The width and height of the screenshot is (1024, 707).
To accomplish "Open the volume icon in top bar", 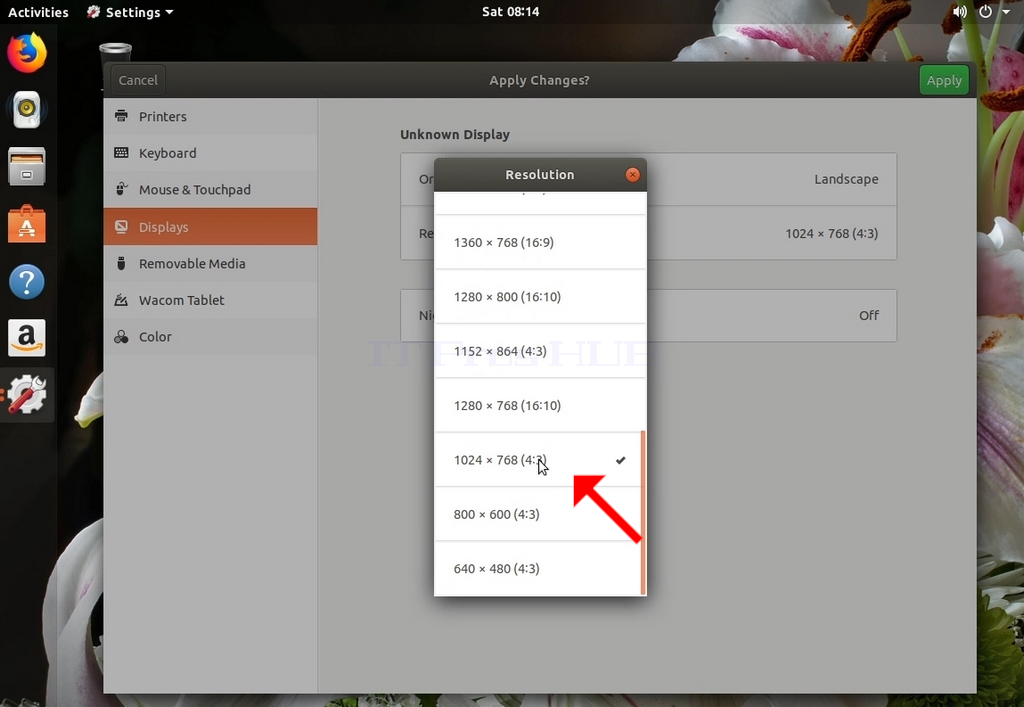I will click(x=959, y=12).
